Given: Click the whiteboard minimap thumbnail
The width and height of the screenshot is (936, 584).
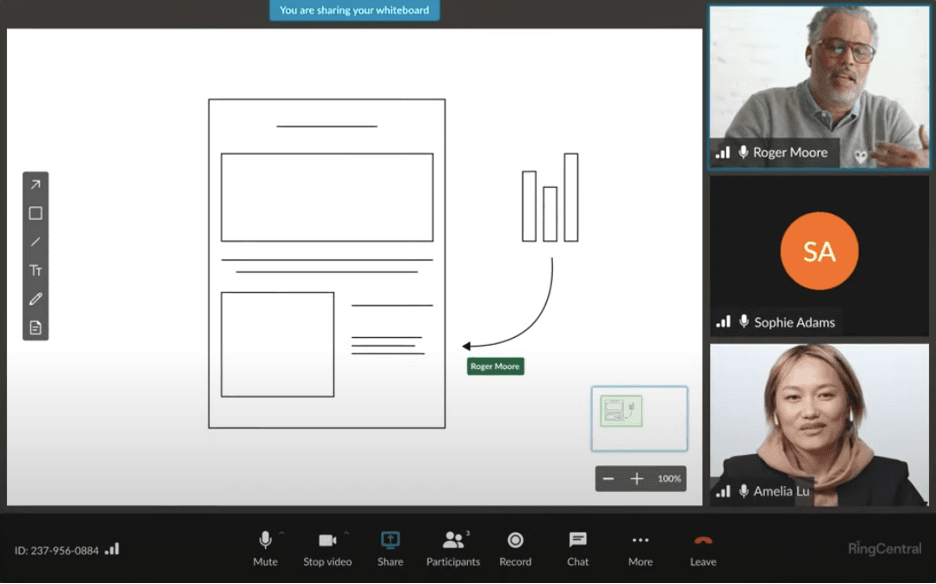Looking at the screenshot, I should tap(639, 419).
